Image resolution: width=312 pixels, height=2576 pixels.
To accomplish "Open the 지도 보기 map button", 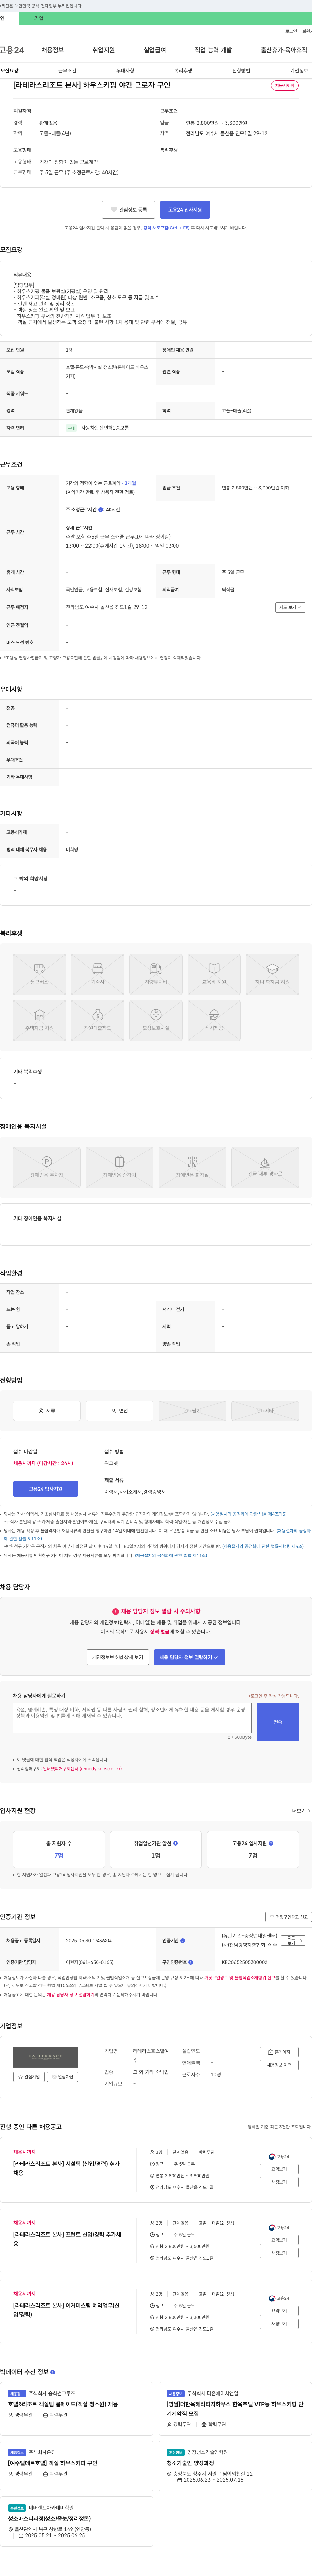I will pyautogui.click(x=290, y=607).
